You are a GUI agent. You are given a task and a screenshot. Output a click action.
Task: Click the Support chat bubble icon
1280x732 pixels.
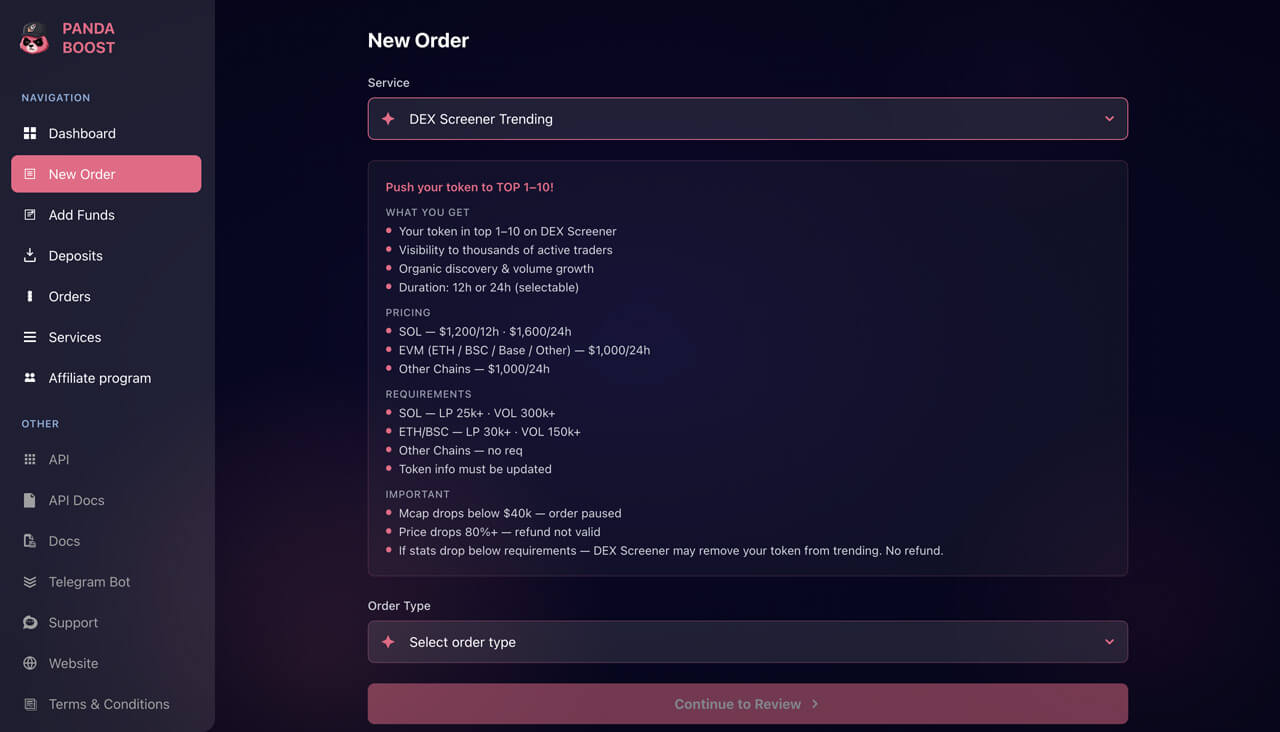pos(30,622)
